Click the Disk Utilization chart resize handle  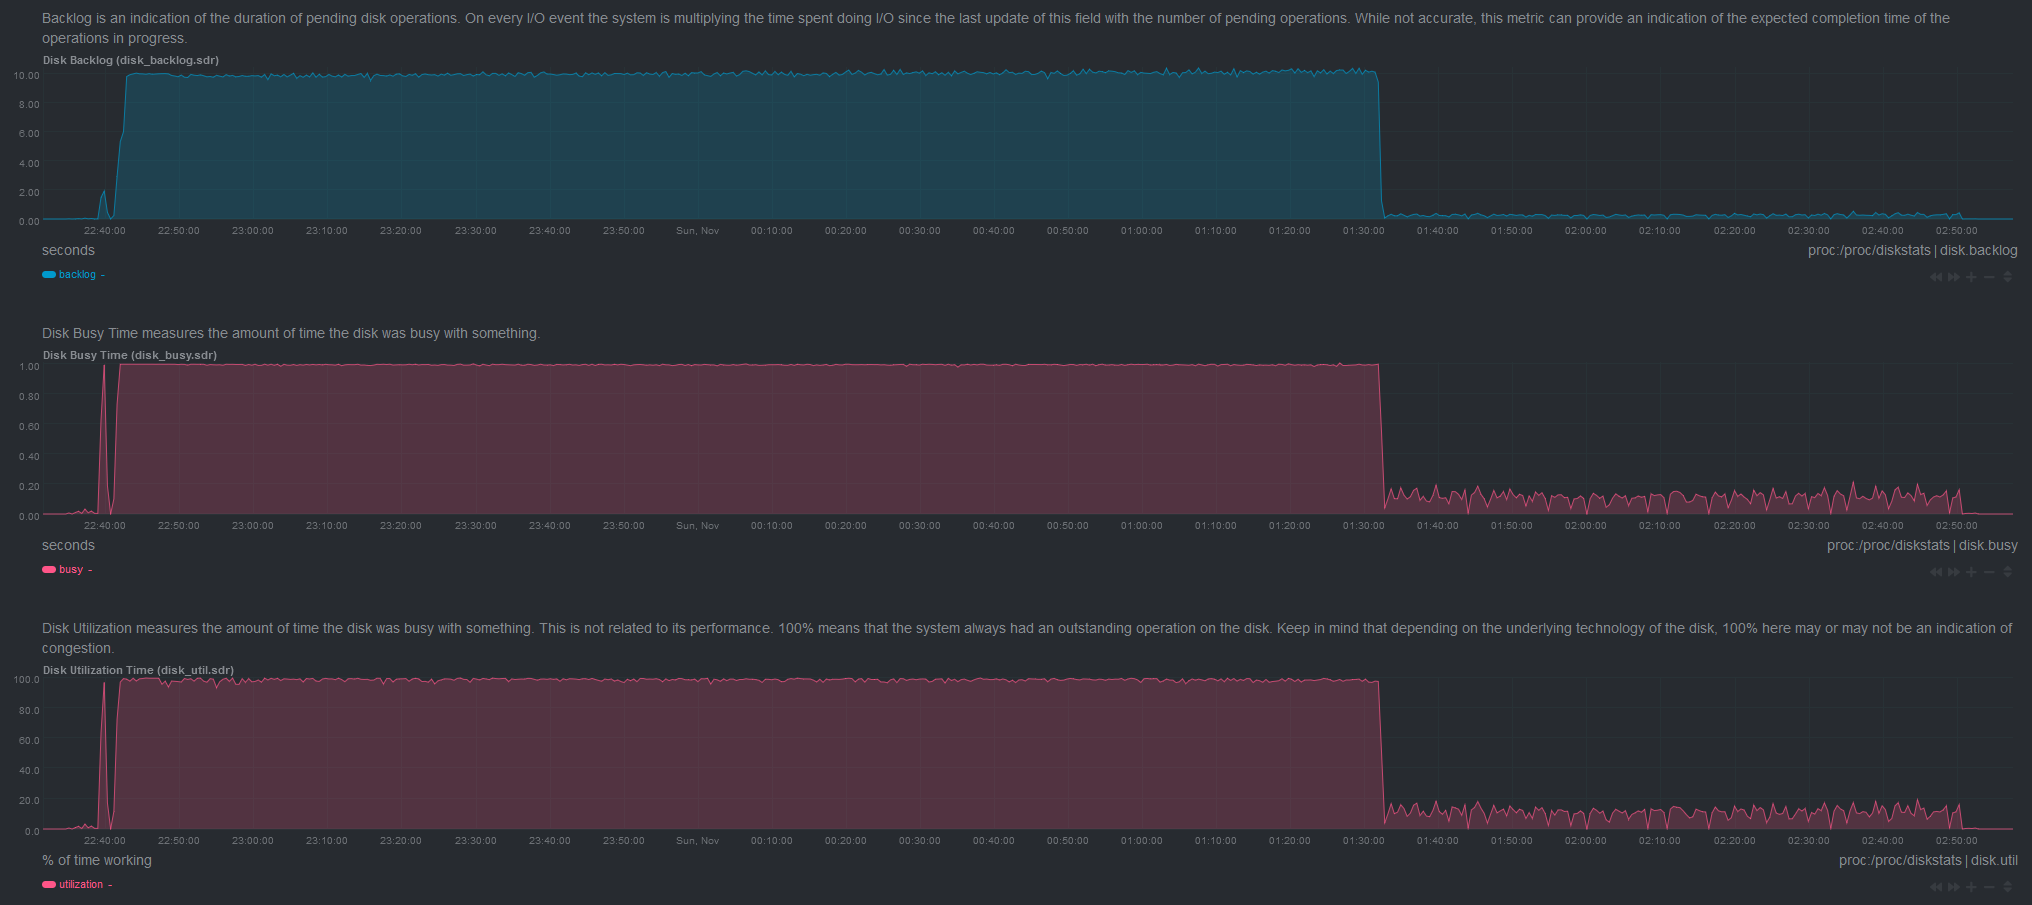(x=2007, y=887)
